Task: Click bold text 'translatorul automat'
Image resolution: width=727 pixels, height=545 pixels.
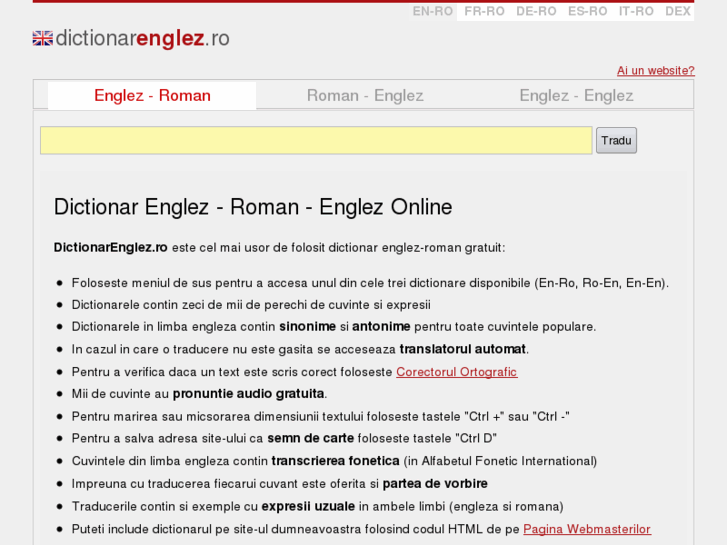Action: [x=463, y=349]
